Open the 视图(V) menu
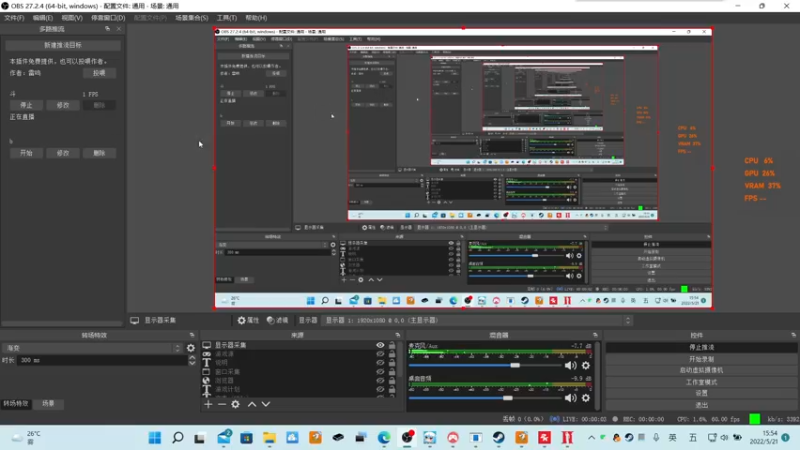 pos(72,18)
